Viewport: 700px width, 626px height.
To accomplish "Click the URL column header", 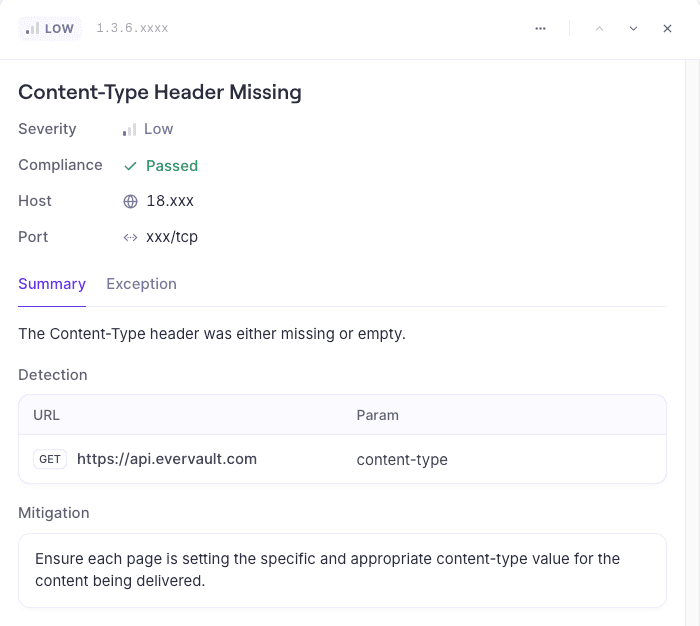I will tap(47, 415).
